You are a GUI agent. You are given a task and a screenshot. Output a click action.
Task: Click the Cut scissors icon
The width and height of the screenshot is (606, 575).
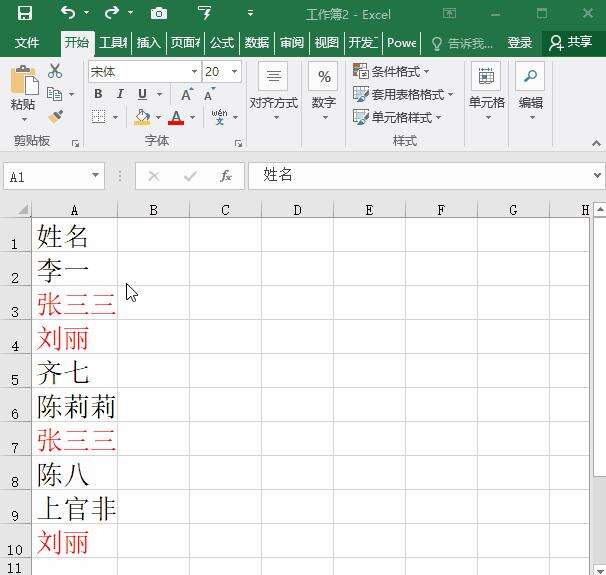coord(55,71)
